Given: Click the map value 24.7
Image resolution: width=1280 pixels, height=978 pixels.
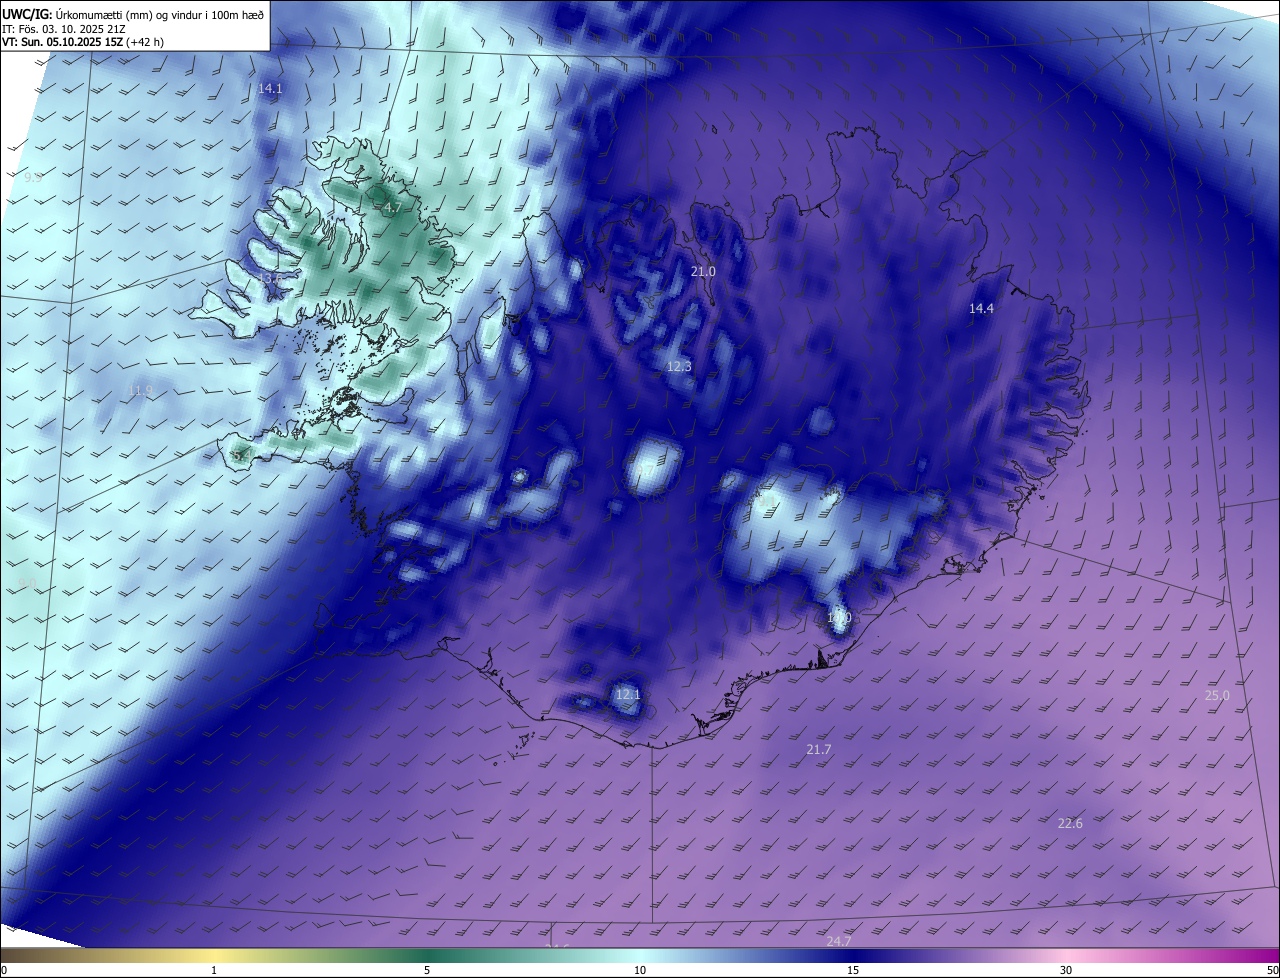Looking at the screenshot, I should (838, 942).
